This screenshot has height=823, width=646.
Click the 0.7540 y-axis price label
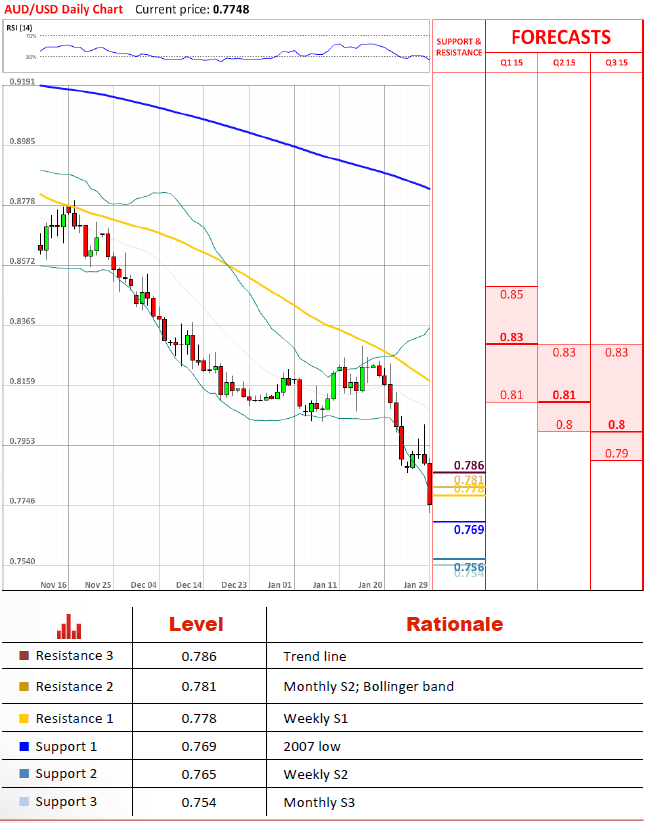coord(22,561)
